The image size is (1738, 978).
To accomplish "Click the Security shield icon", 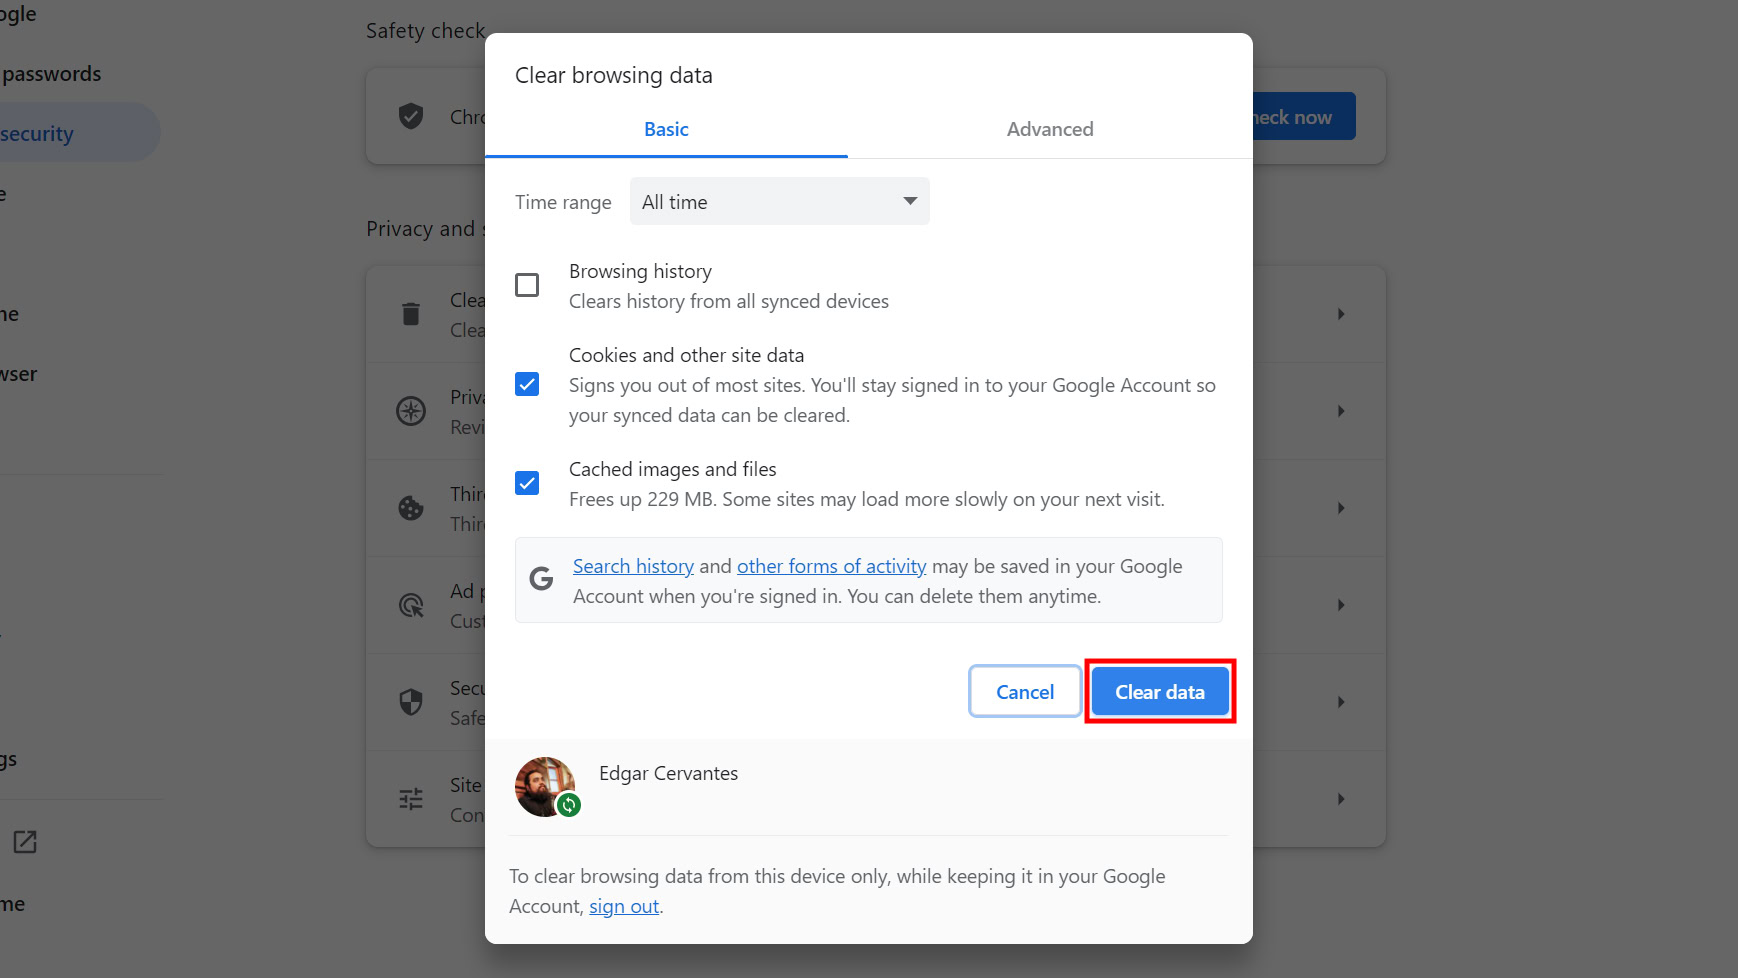I will click(x=411, y=702).
